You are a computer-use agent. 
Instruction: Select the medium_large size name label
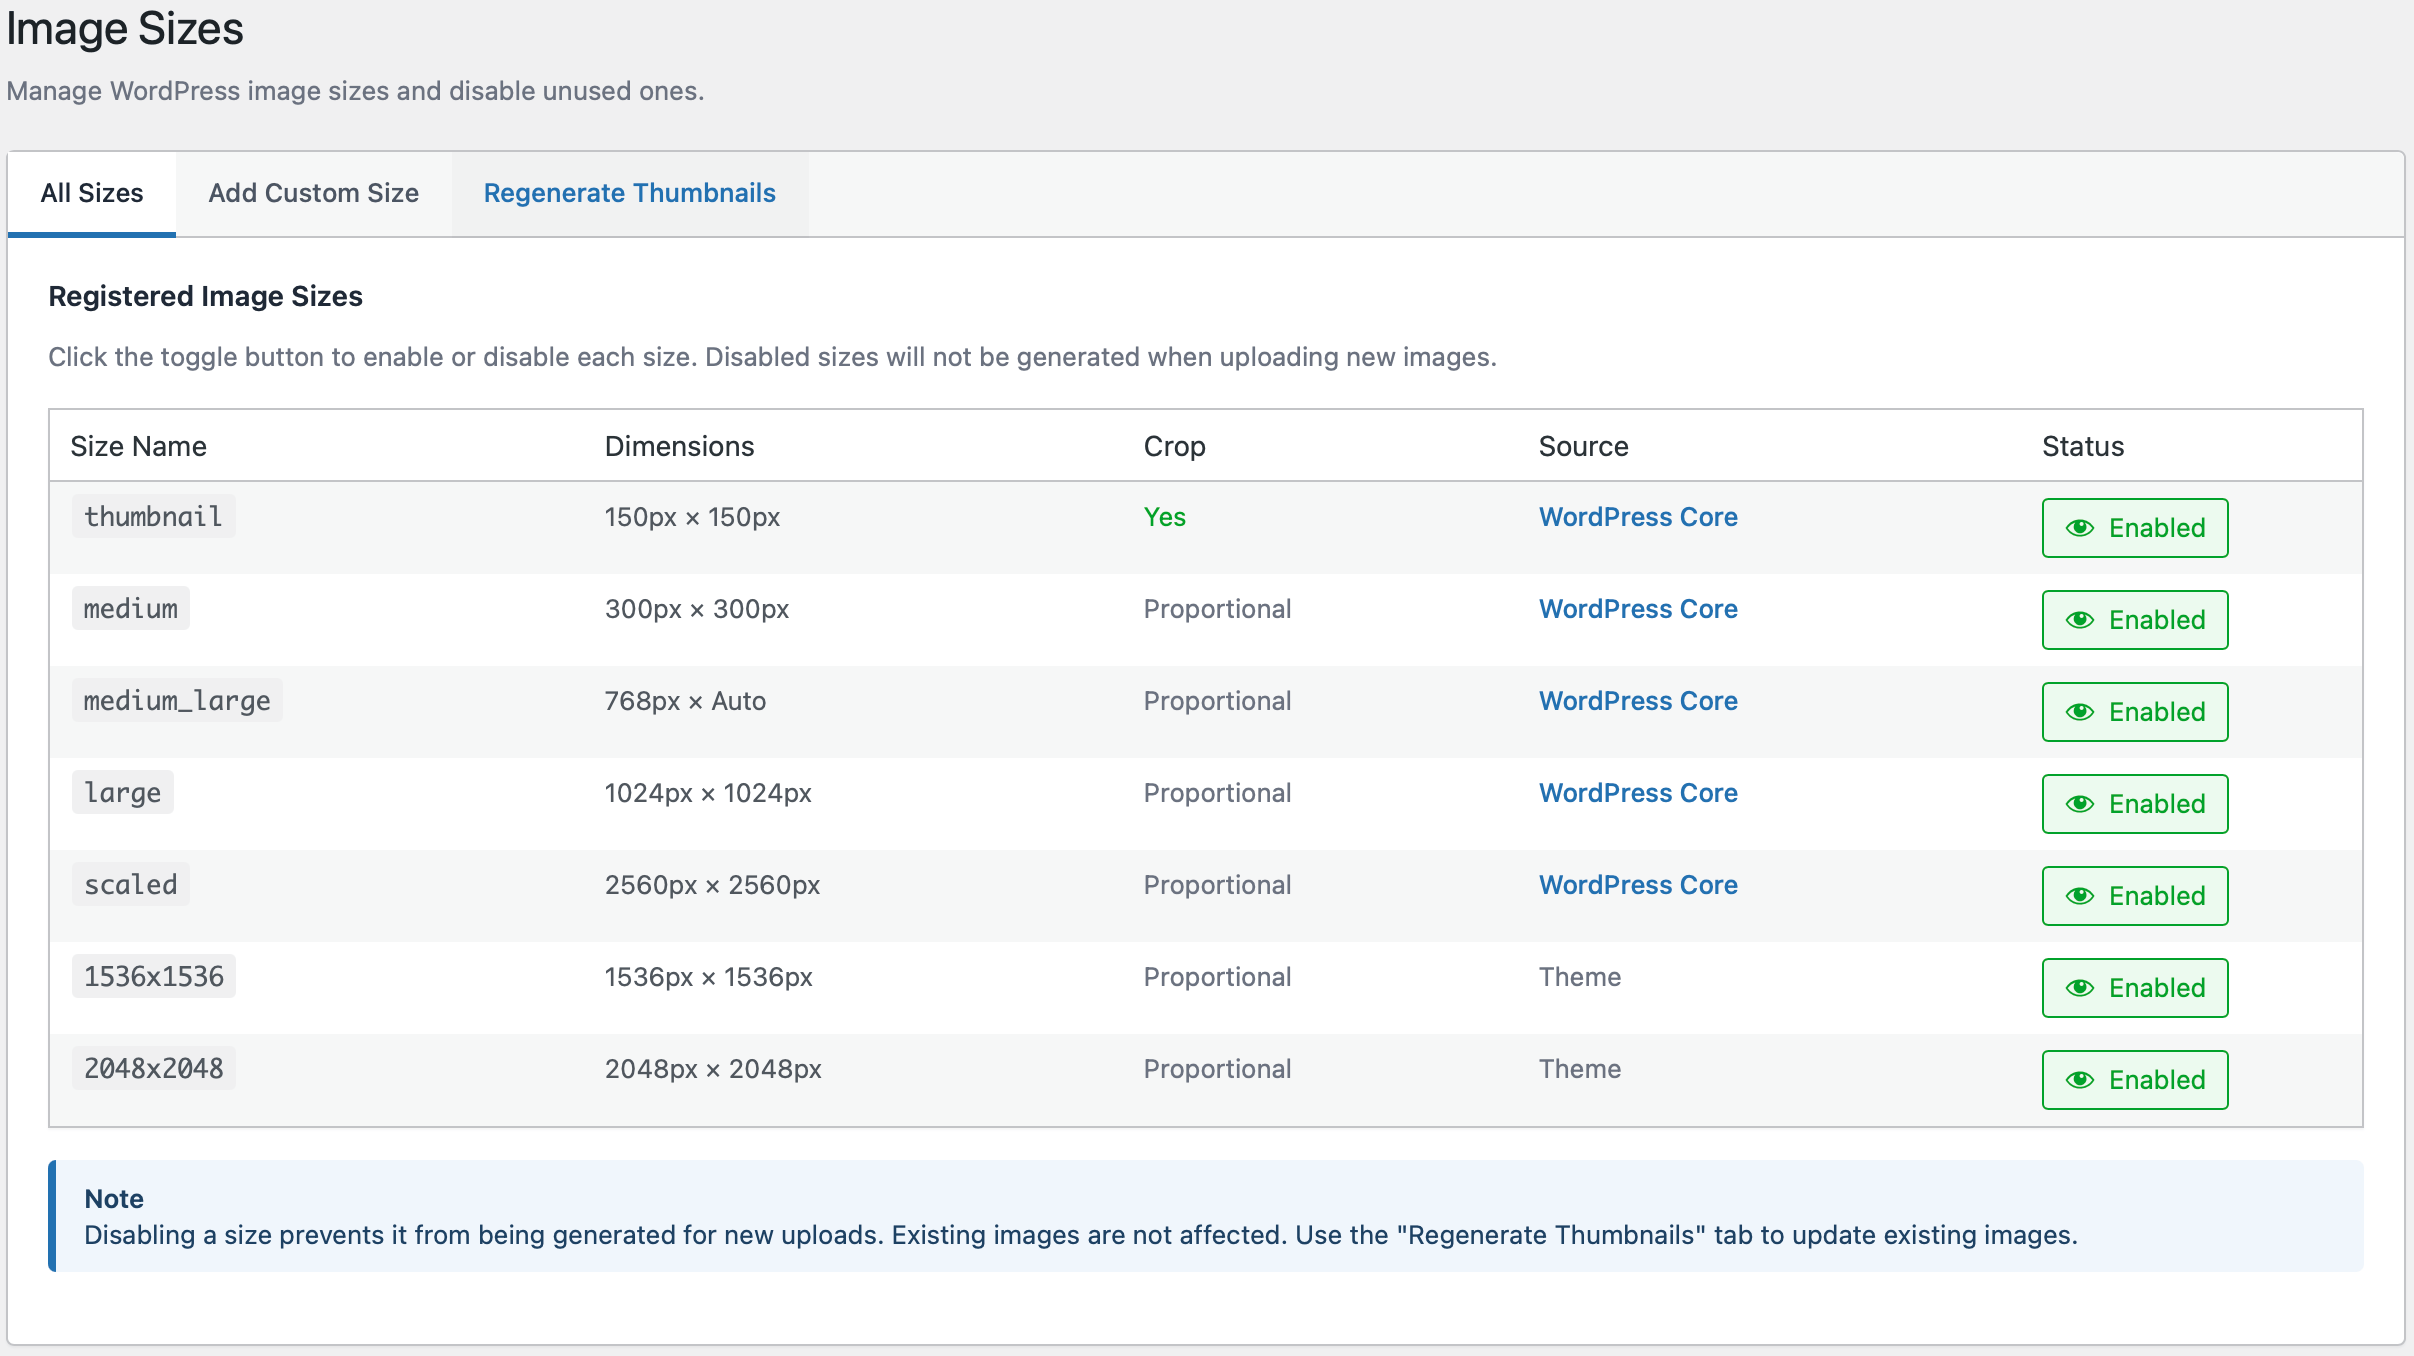(x=177, y=700)
